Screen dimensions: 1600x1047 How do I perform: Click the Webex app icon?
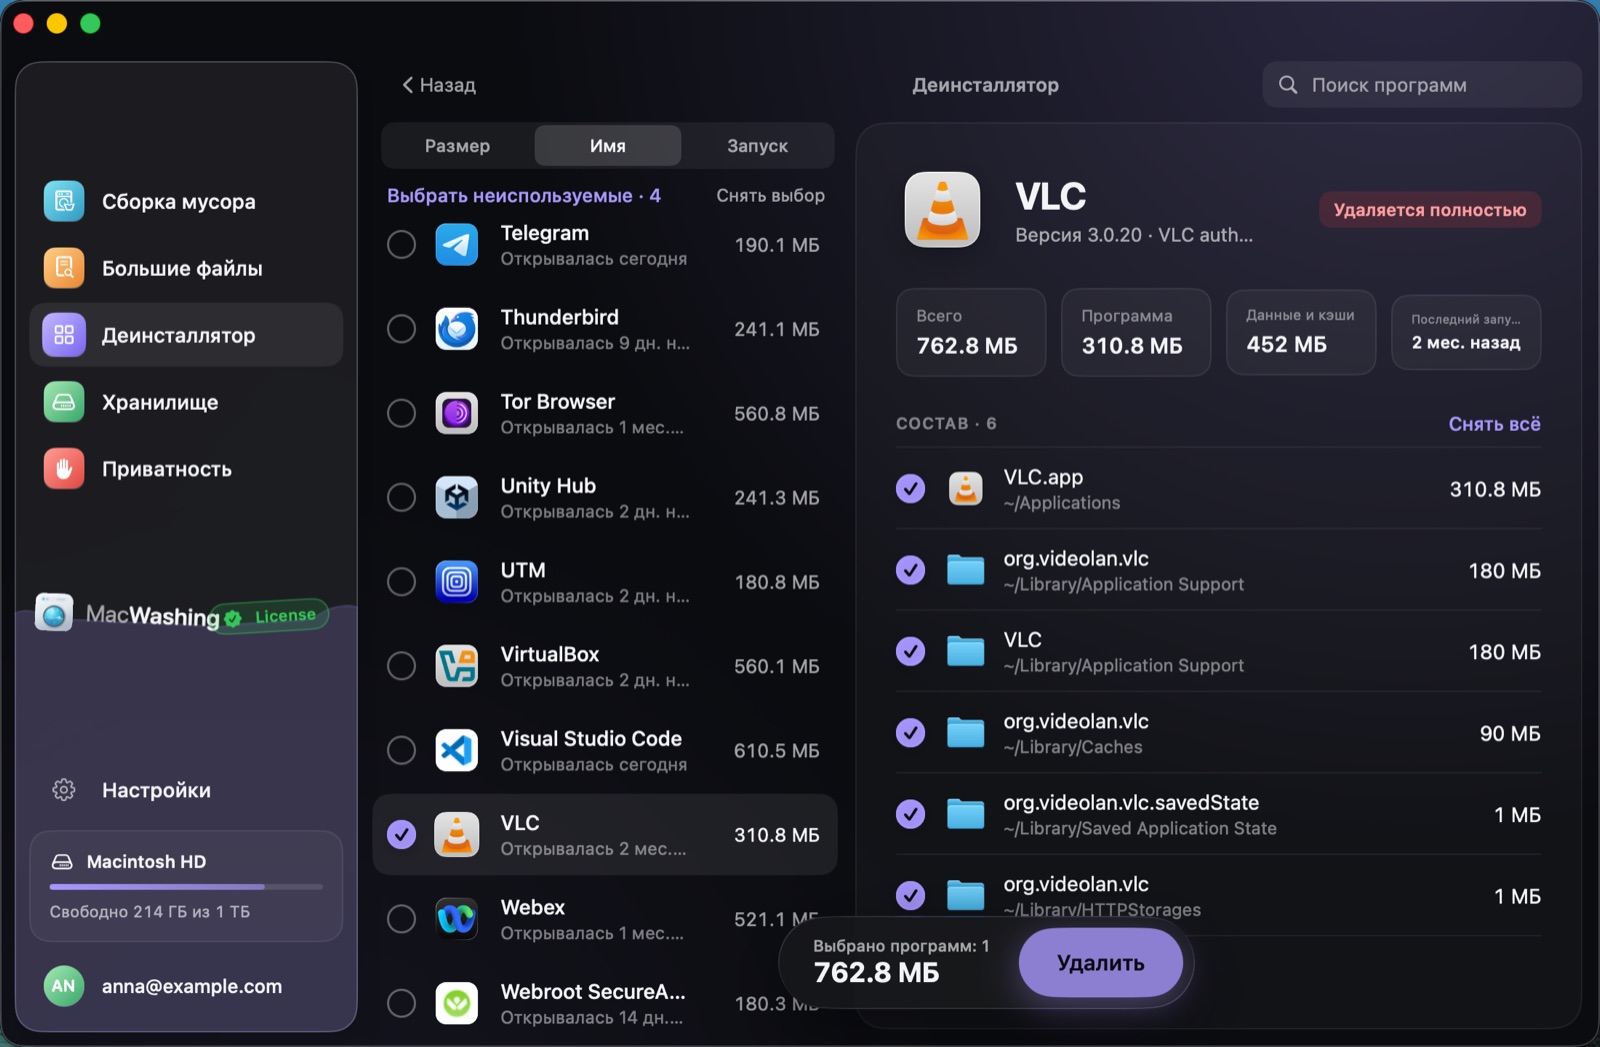coord(457,919)
